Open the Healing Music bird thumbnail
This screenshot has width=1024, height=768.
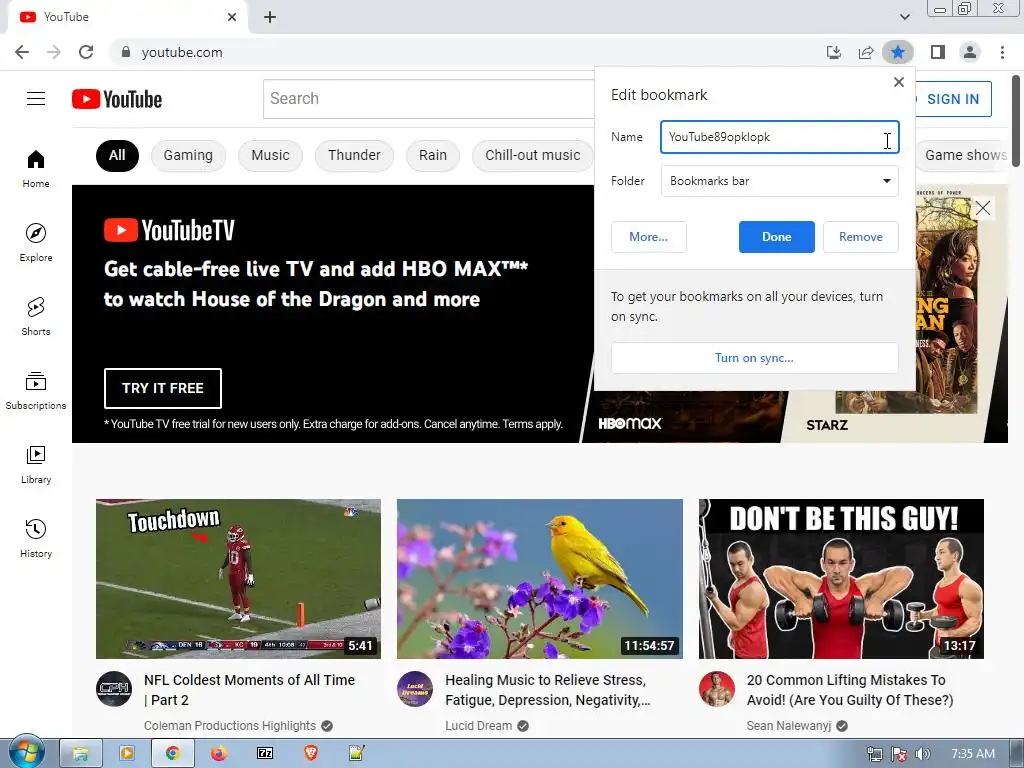(539, 579)
